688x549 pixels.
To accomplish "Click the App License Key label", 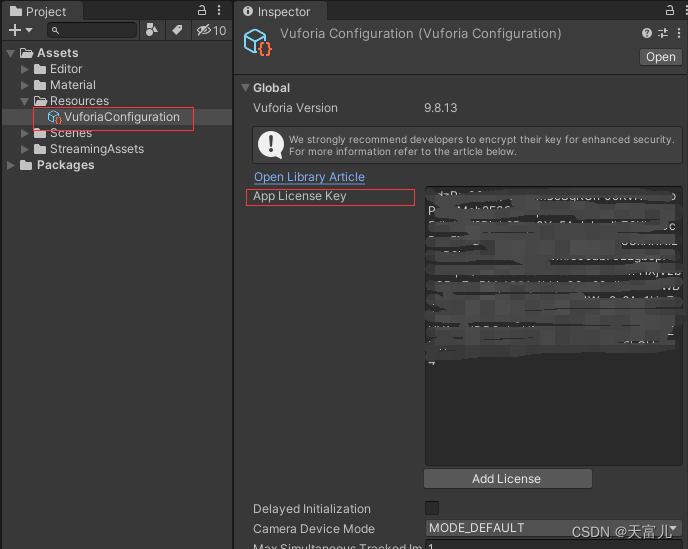I will tap(300, 196).
